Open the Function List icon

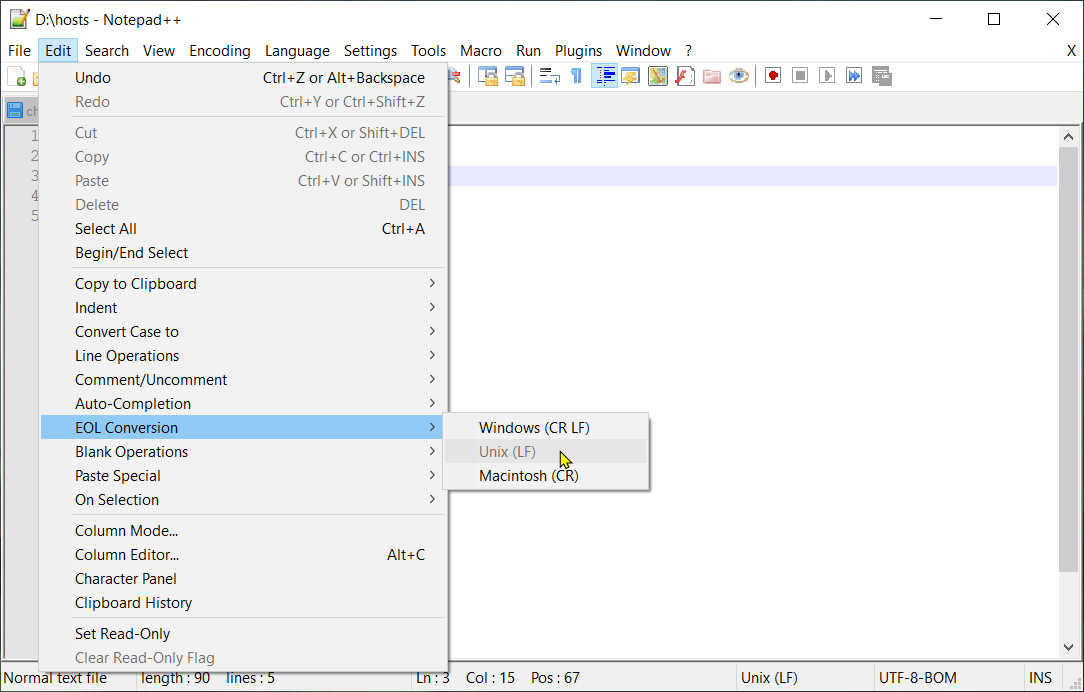point(684,76)
